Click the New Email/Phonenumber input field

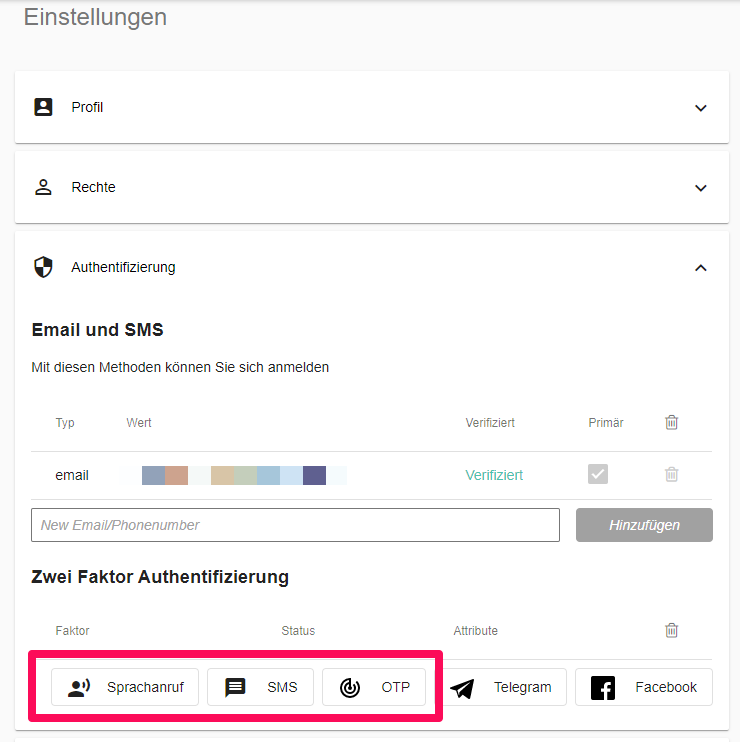click(x=295, y=525)
